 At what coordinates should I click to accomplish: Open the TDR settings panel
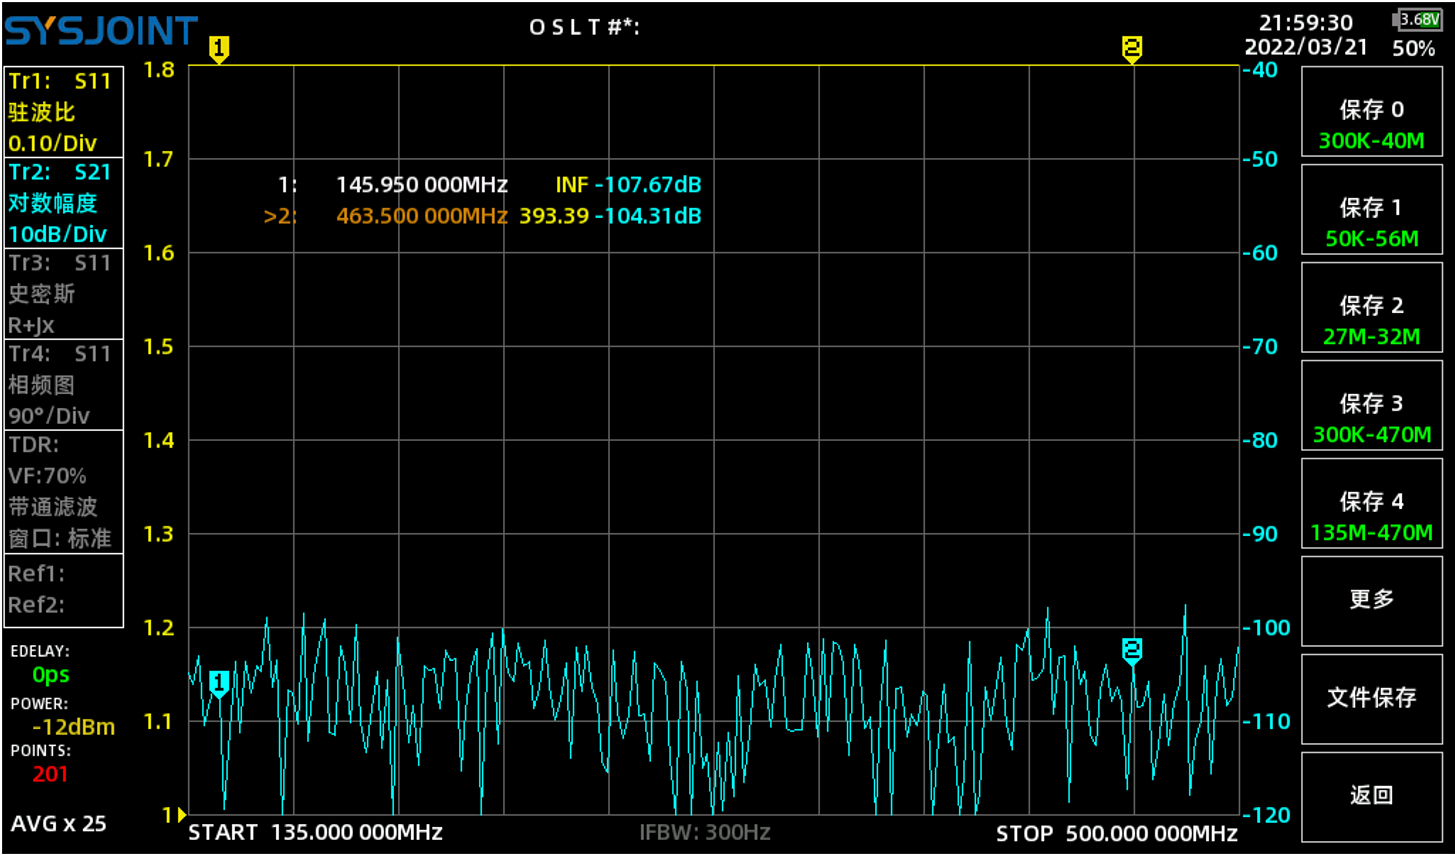[63, 491]
